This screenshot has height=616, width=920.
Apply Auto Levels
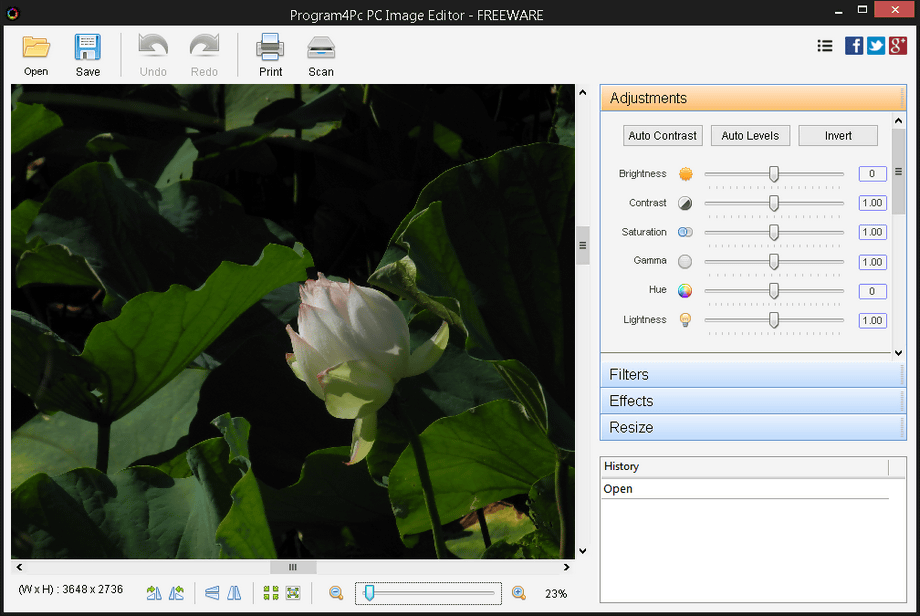click(x=750, y=136)
